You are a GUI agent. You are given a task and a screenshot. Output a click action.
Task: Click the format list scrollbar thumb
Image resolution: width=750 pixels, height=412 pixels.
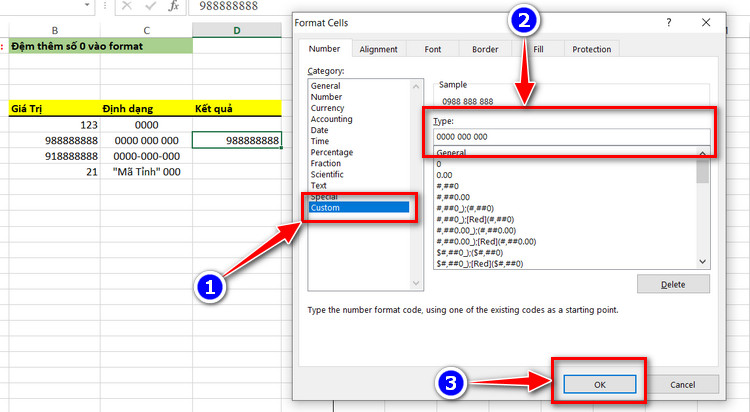(x=703, y=171)
